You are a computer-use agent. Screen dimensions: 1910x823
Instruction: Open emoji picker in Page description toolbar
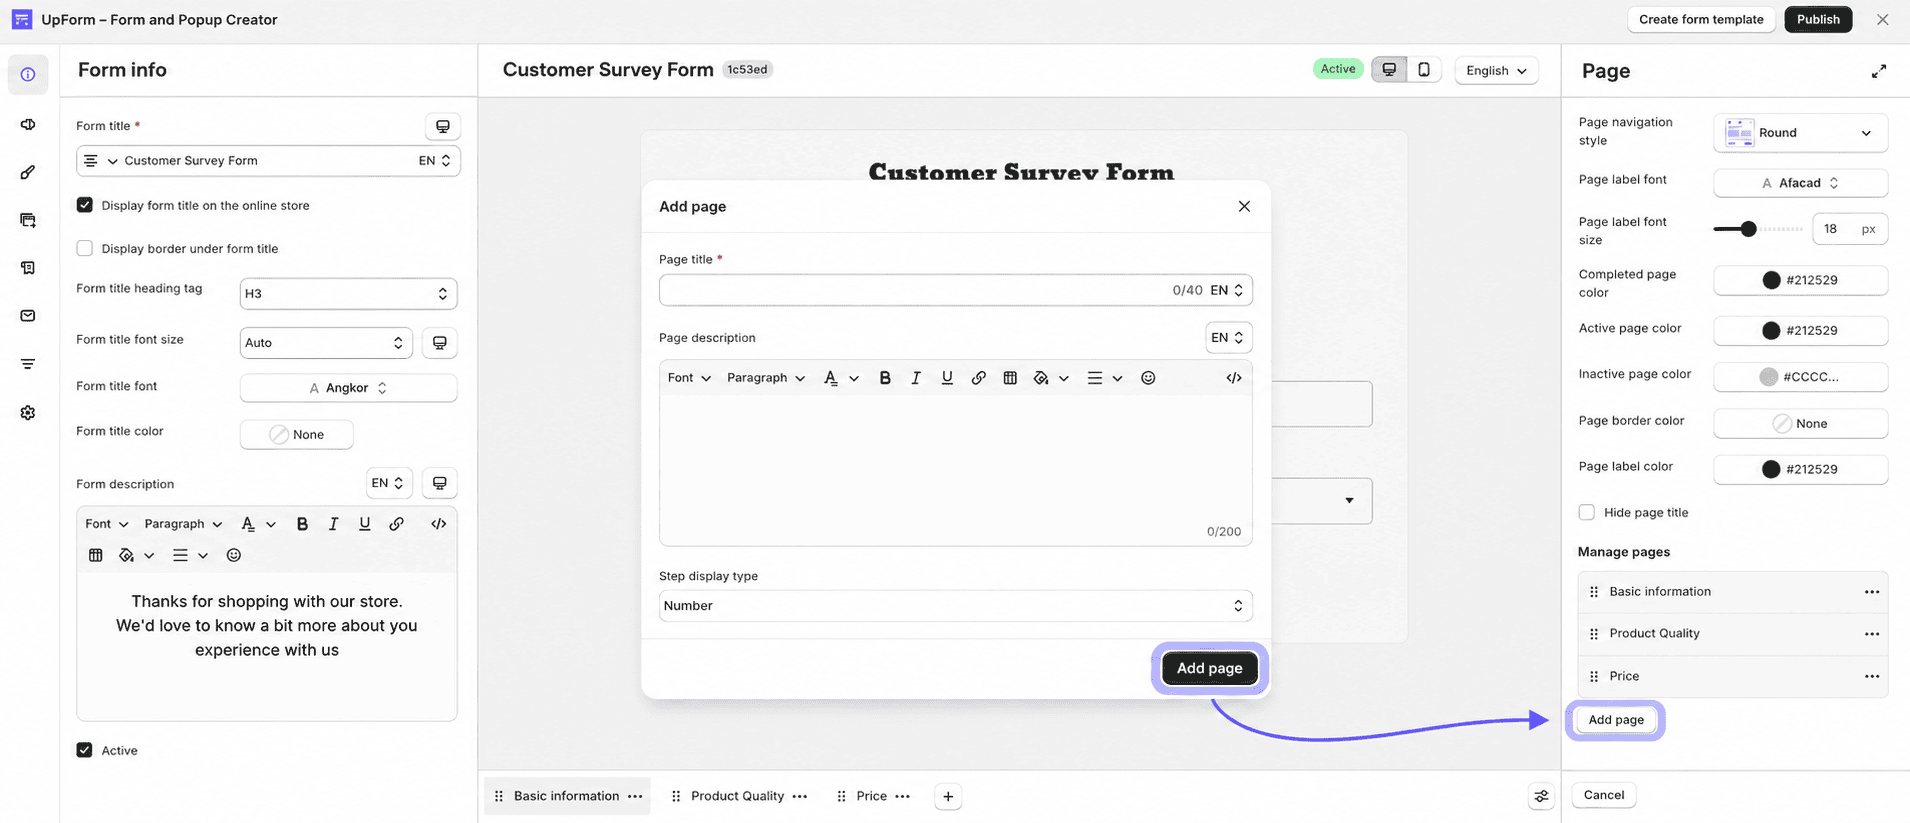click(1148, 378)
